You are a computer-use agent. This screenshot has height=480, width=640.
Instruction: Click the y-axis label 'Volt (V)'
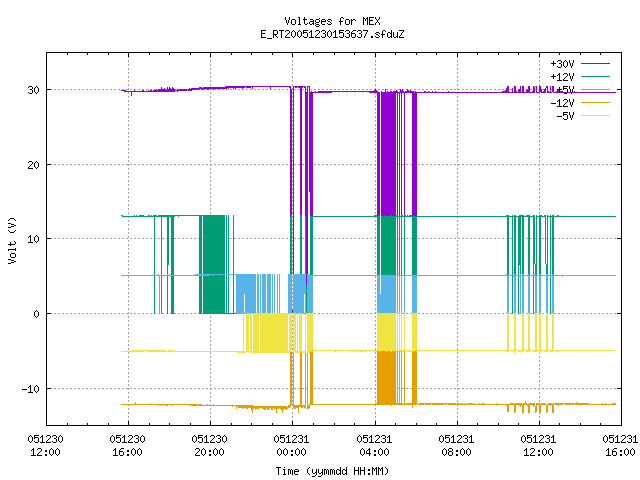[x=12, y=241]
